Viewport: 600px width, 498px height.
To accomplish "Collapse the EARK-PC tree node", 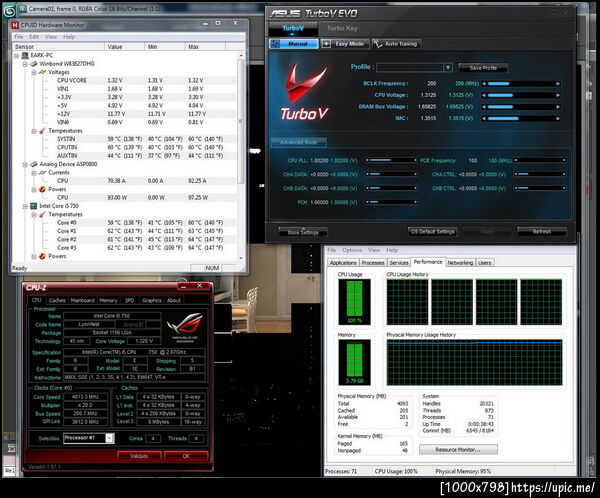I will [x=16, y=56].
